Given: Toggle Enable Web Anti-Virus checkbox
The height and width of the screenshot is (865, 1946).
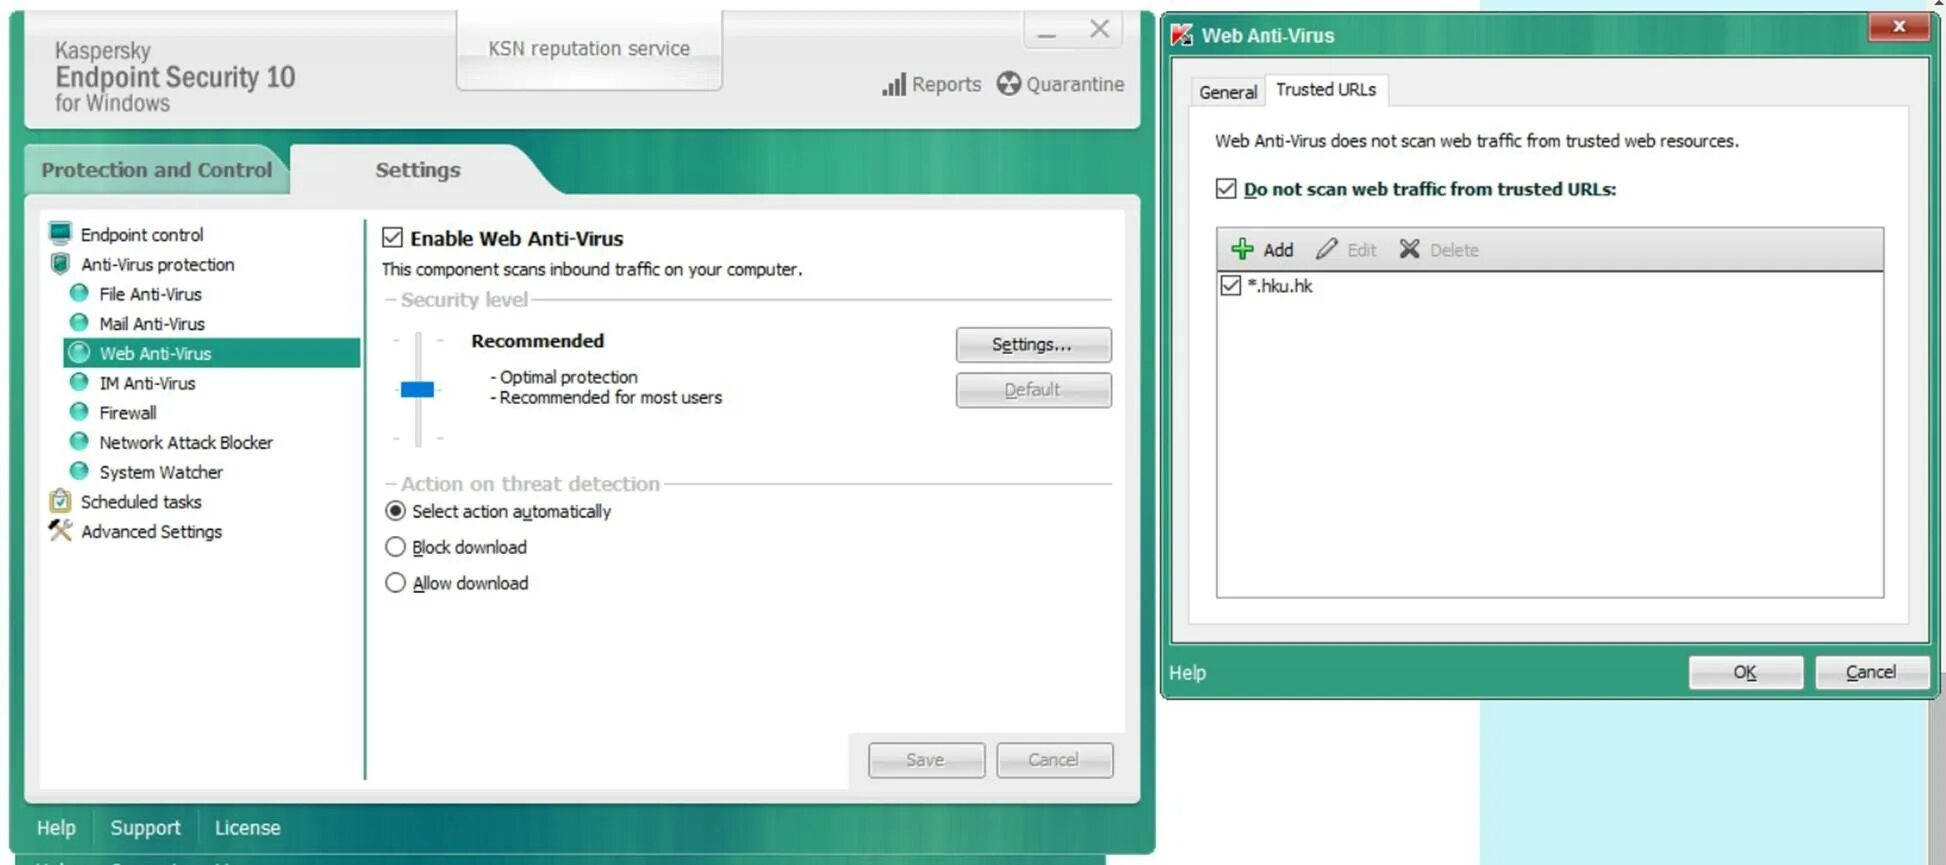Looking at the screenshot, I should (392, 238).
